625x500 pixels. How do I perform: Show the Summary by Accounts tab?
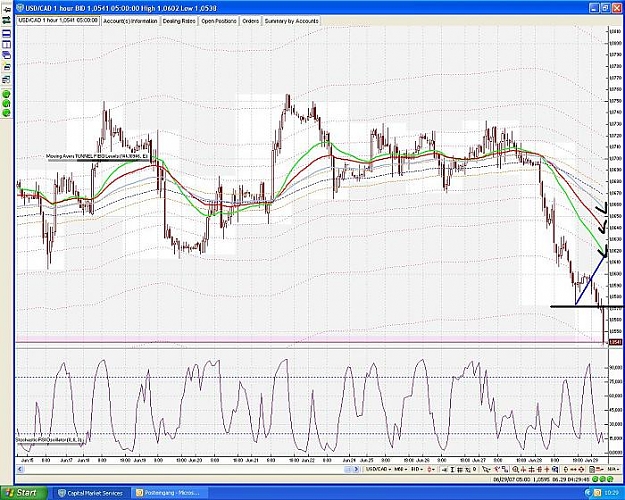(x=291, y=21)
